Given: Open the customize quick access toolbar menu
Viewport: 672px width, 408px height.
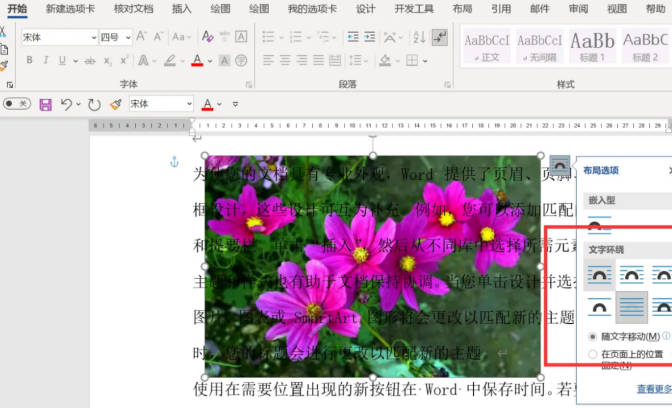Looking at the screenshot, I should (235, 104).
